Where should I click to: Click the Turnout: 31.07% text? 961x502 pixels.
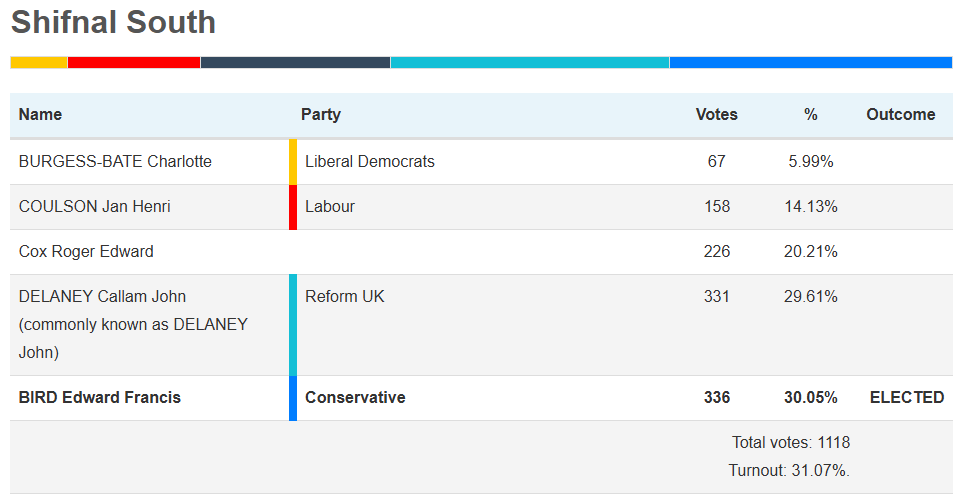tap(789, 470)
